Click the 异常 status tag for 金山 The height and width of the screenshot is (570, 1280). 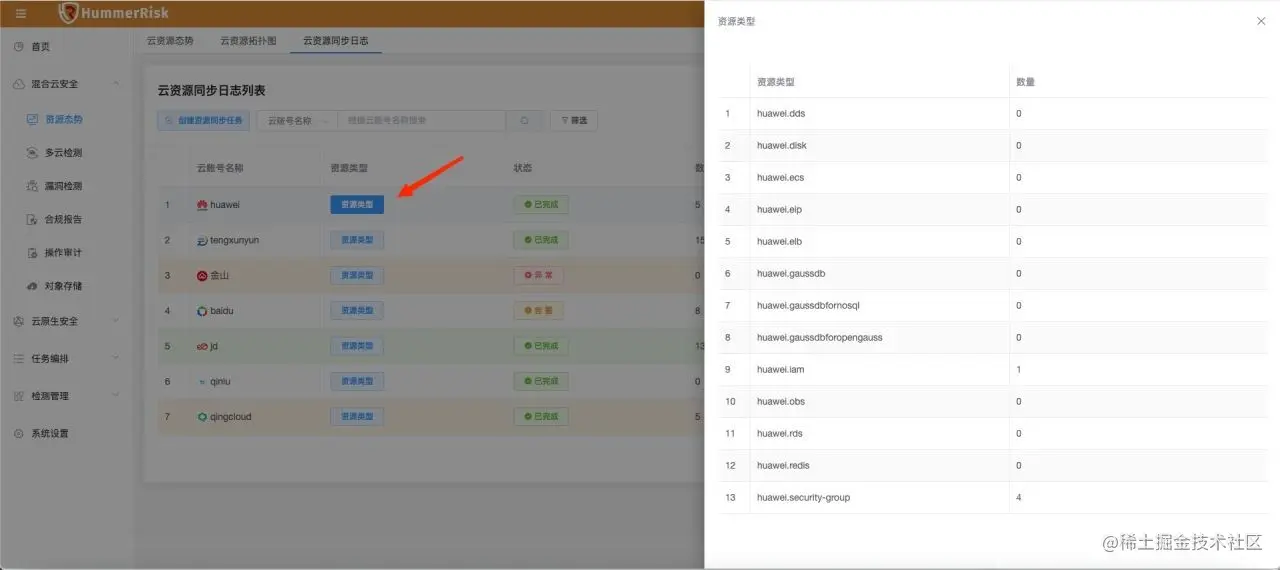tap(539, 275)
